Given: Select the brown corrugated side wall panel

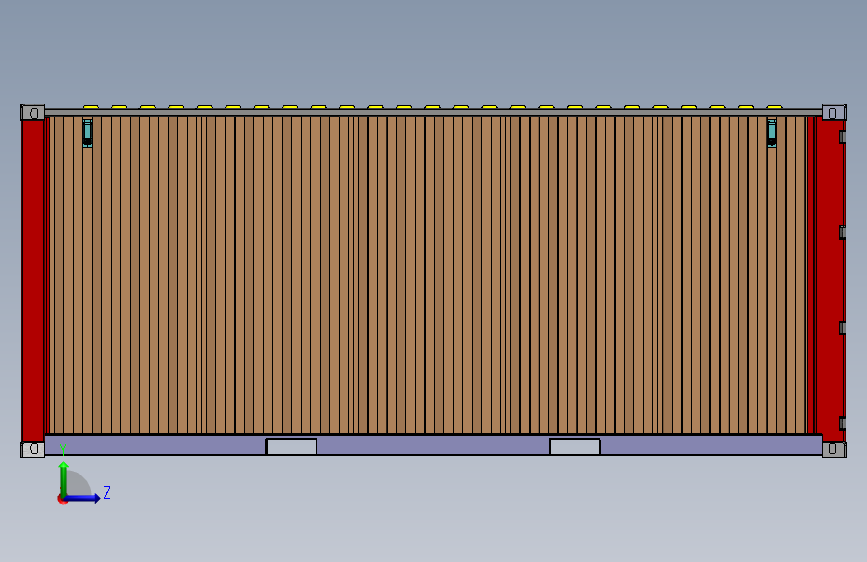Looking at the screenshot, I should pyautogui.click(x=429, y=275).
